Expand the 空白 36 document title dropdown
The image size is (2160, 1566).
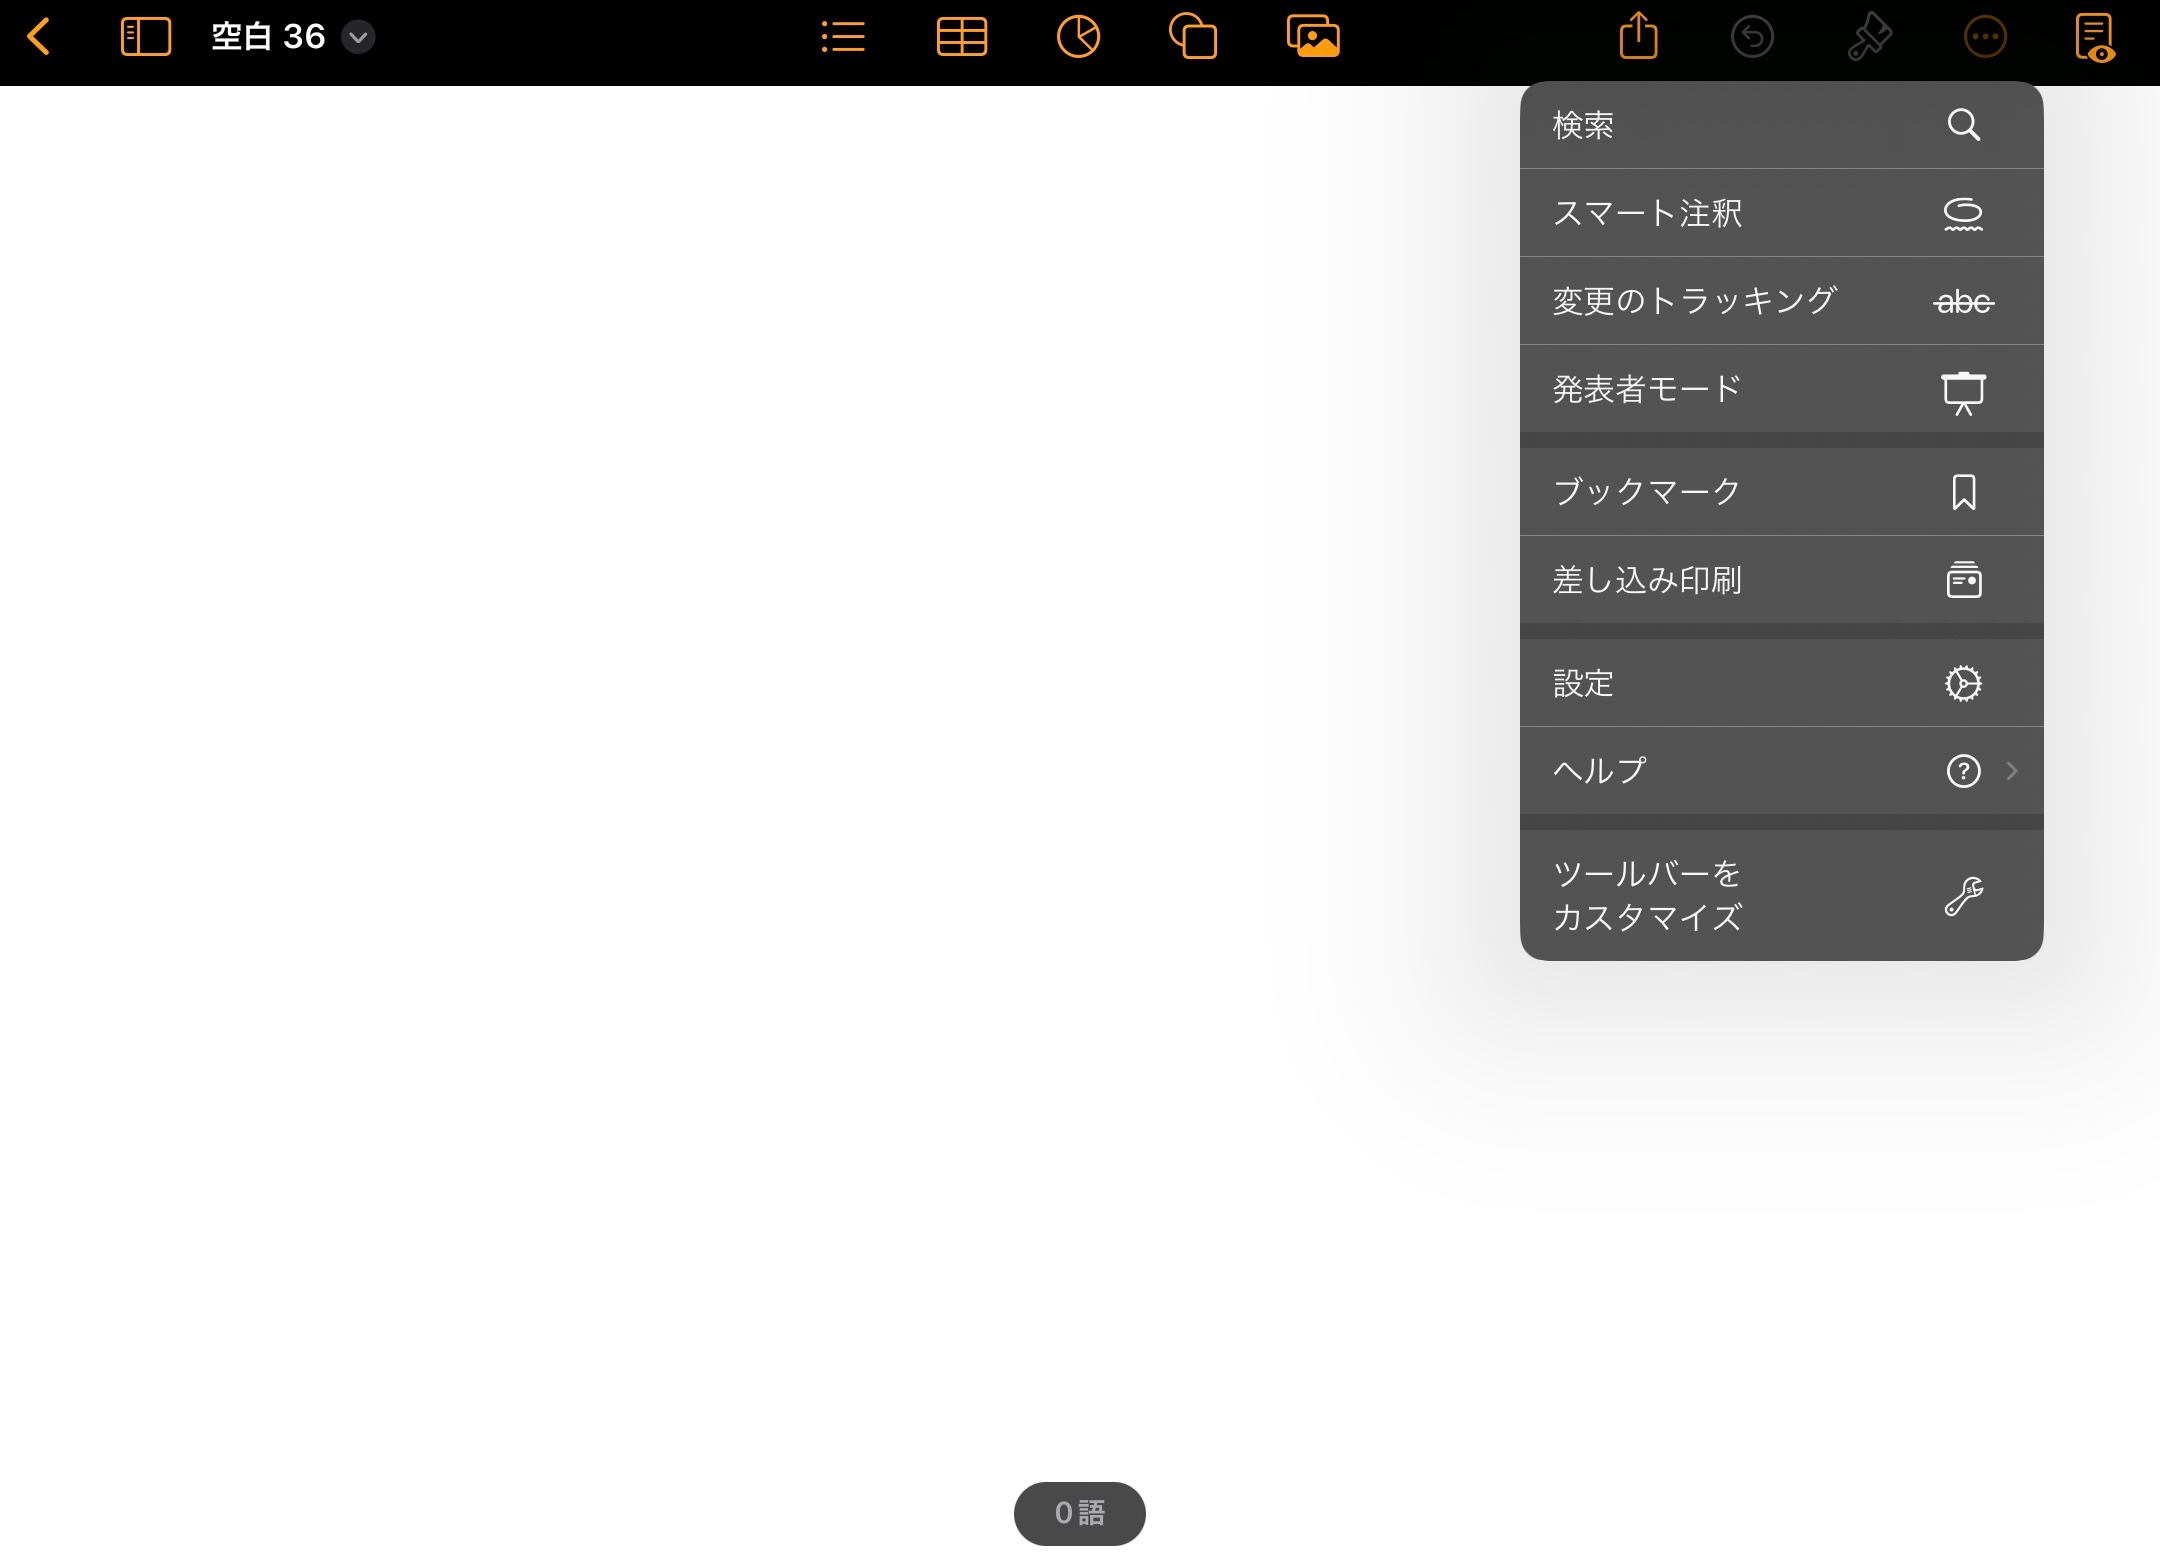(x=358, y=38)
